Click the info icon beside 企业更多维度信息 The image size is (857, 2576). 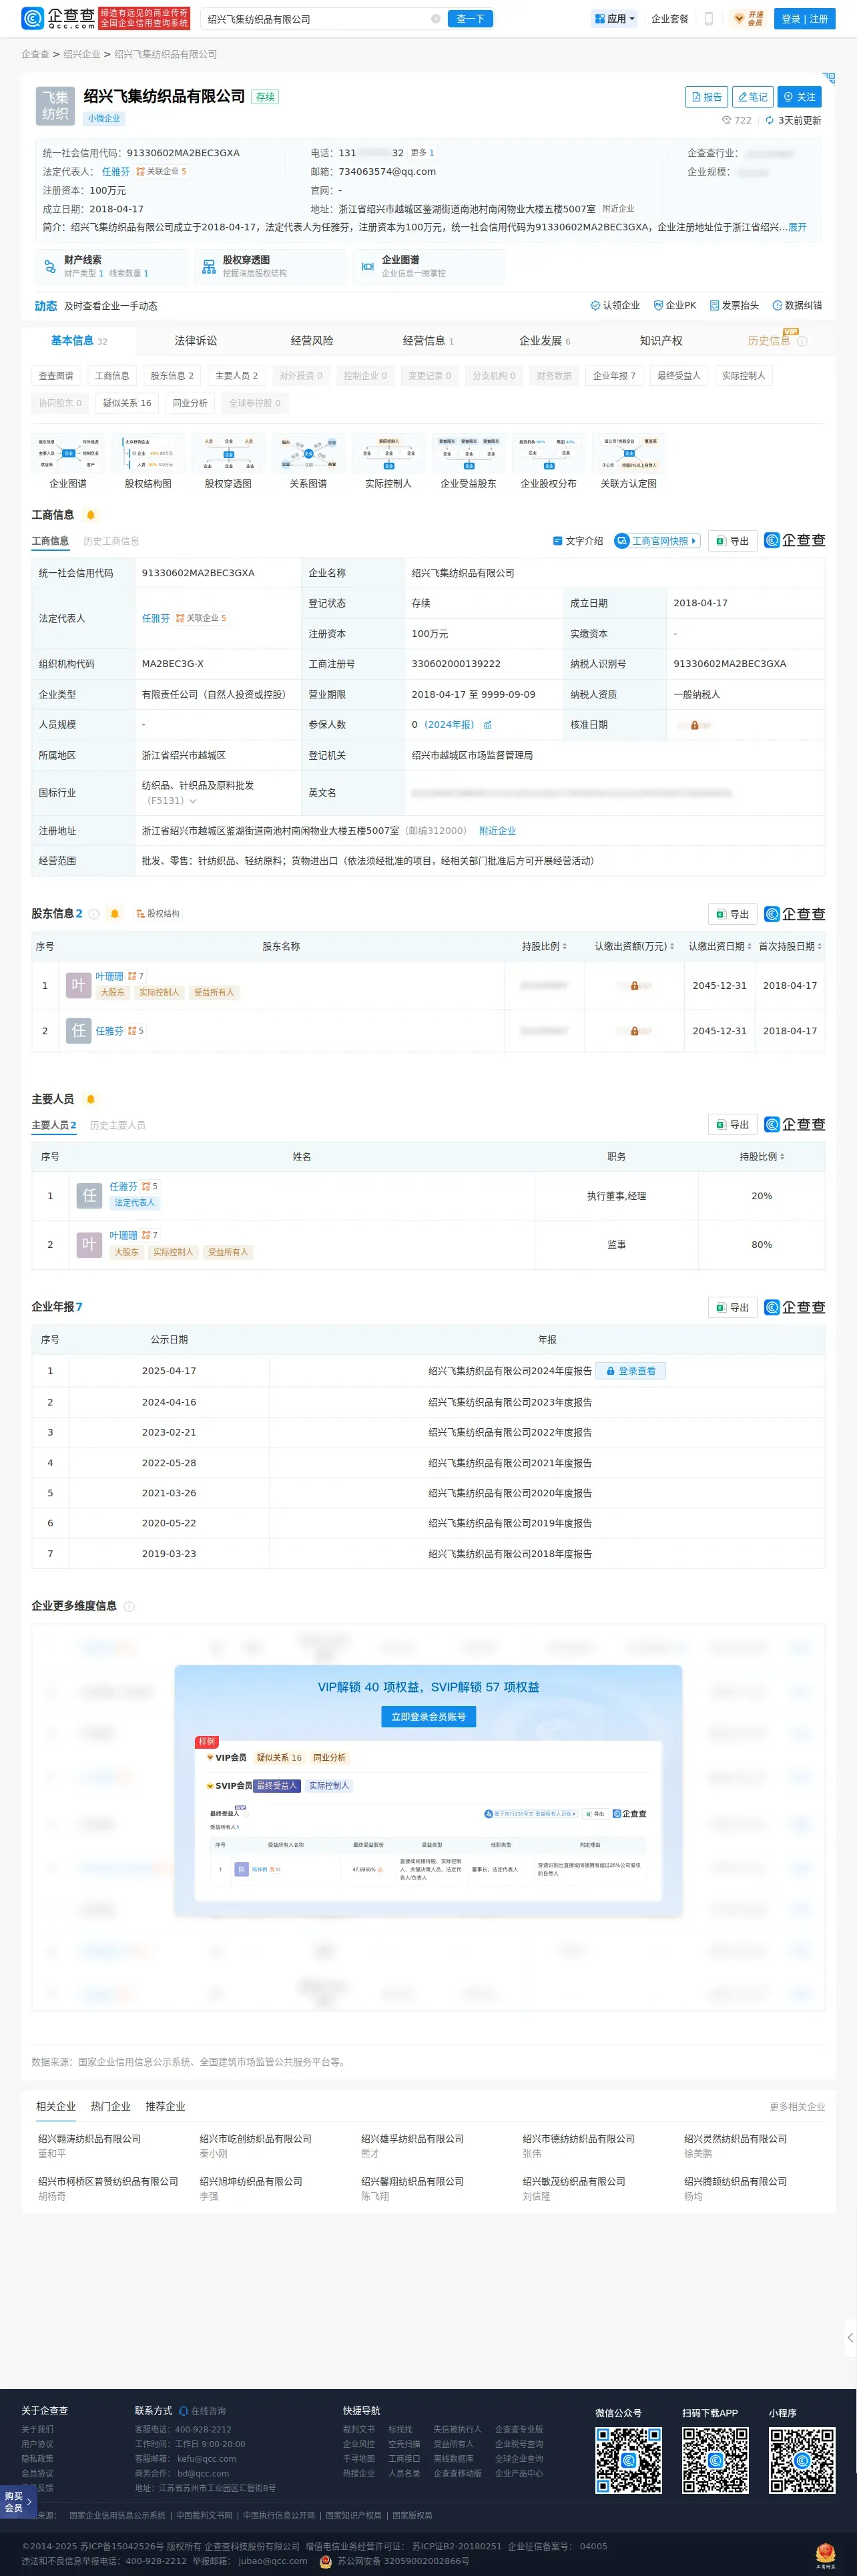[129, 1606]
